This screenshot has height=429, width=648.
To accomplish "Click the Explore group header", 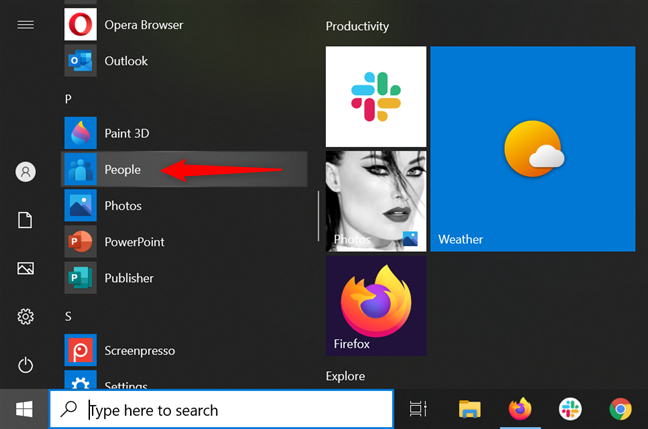I will click(x=345, y=376).
